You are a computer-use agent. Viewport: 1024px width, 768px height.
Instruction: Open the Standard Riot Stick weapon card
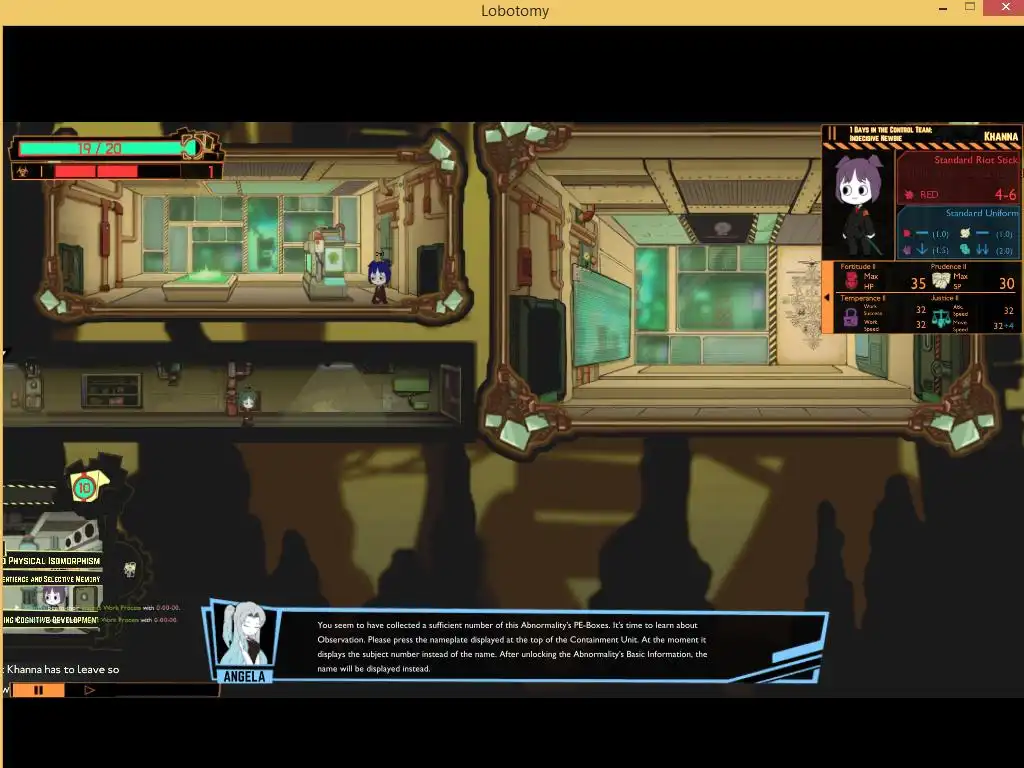957,178
